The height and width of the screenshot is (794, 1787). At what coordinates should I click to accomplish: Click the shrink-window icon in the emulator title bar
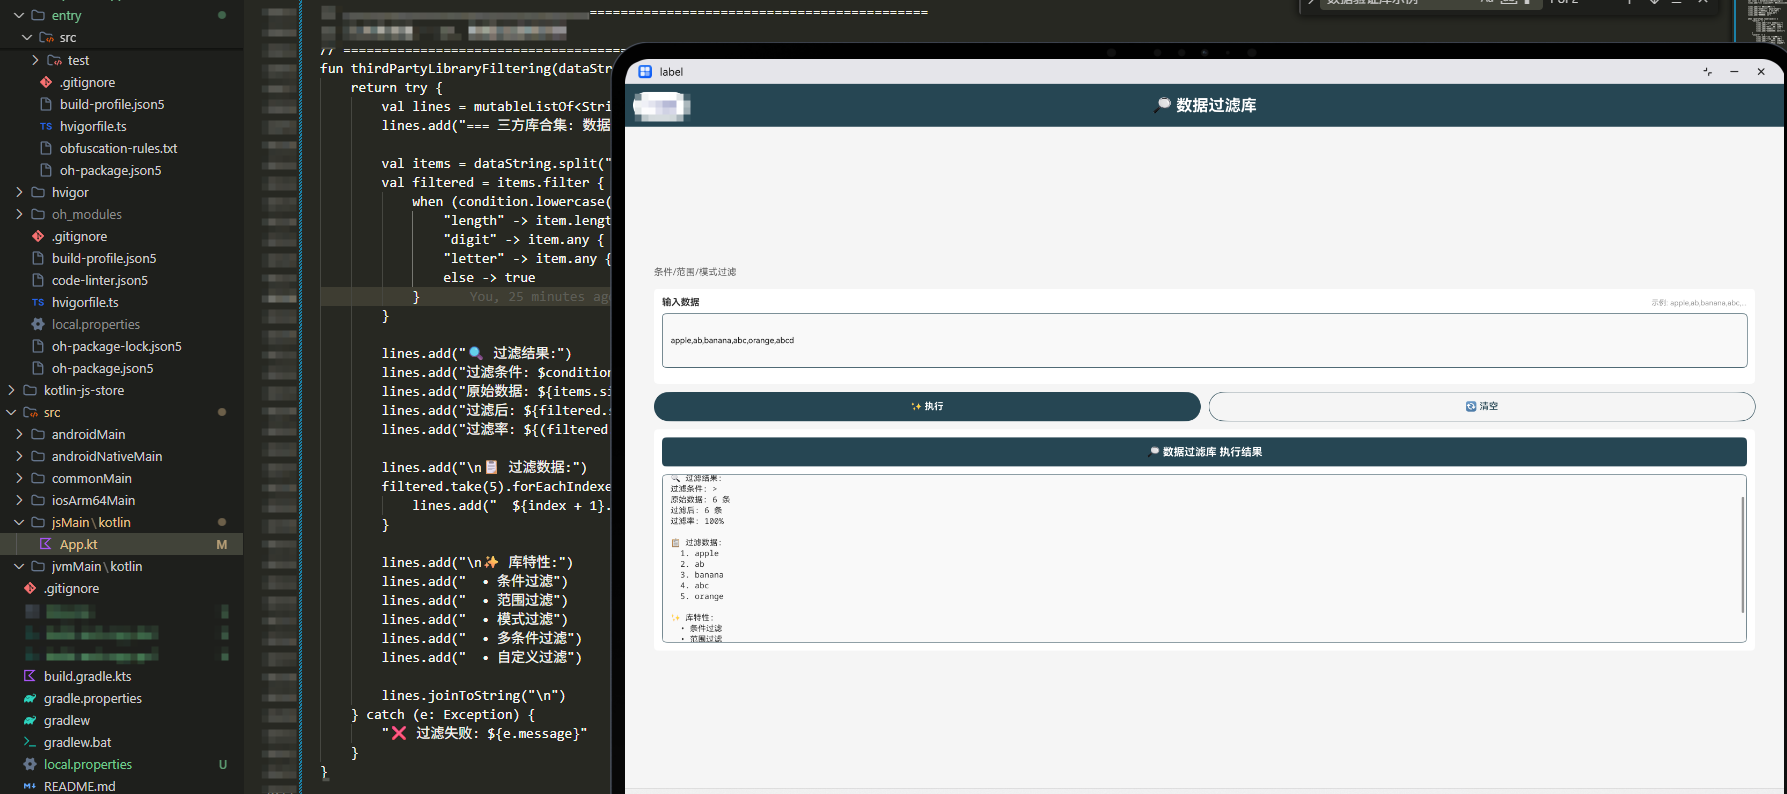coord(1707,71)
